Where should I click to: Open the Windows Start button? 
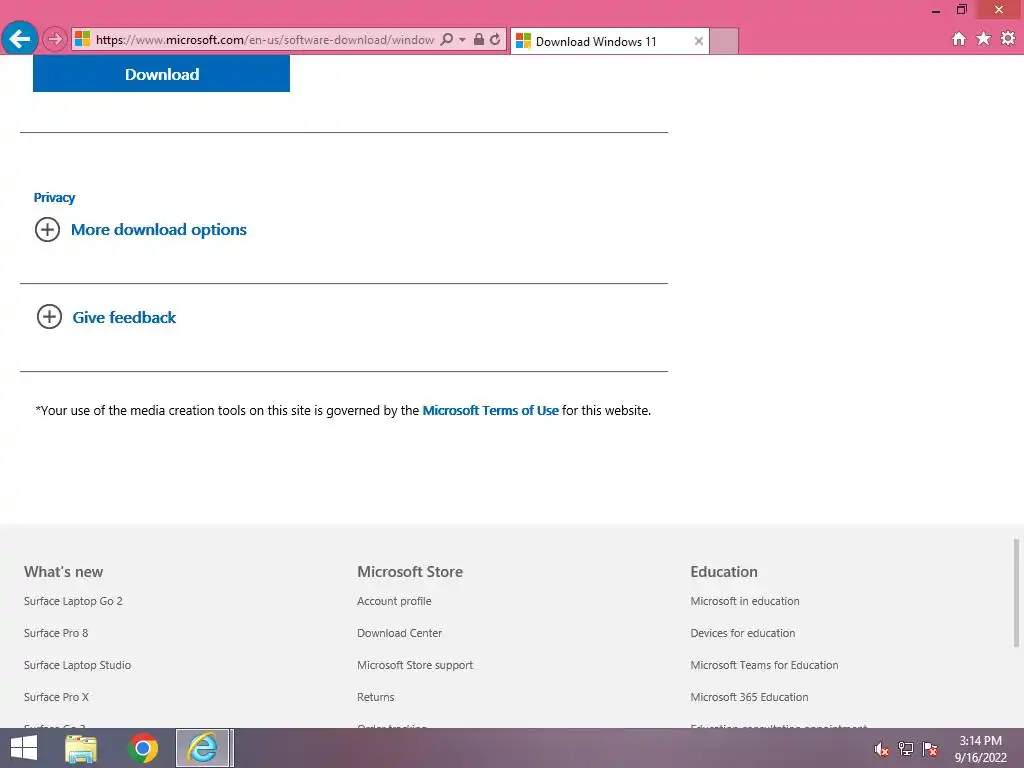(24, 748)
